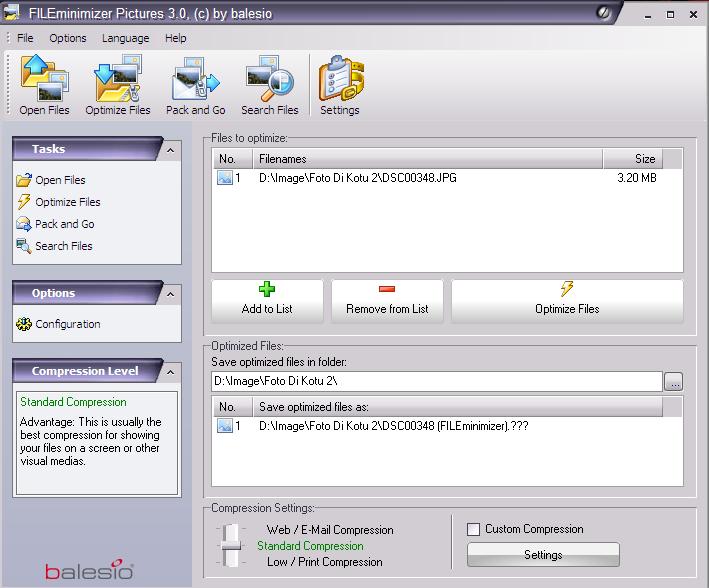Click the Search Files magnifier icon in Tasks
The height and width of the screenshot is (588, 709).
(24, 246)
